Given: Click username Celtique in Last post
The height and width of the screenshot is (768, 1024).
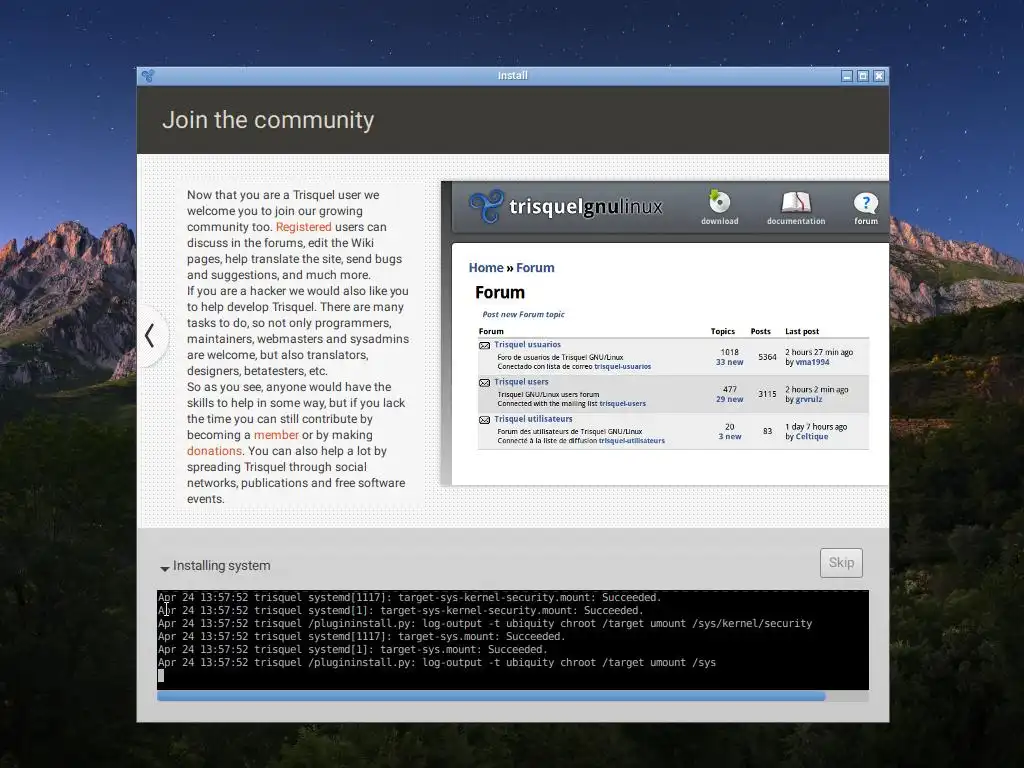Looking at the screenshot, I should point(812,436).
